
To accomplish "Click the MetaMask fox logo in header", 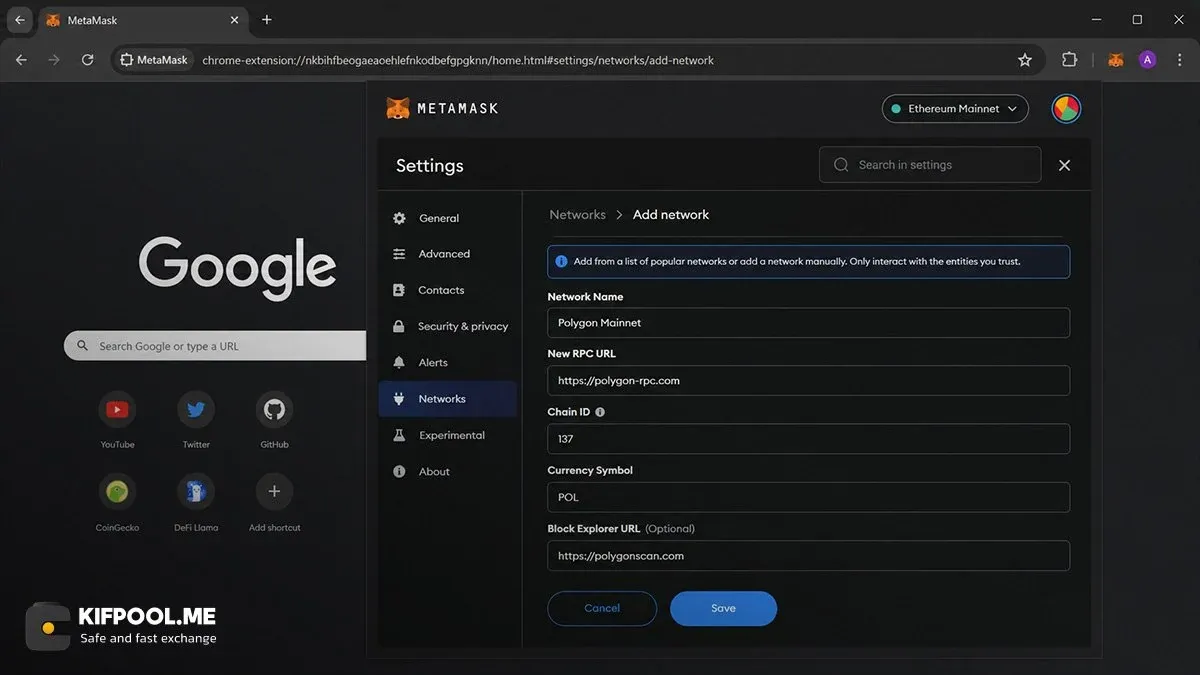I will (x=398, y=108).
